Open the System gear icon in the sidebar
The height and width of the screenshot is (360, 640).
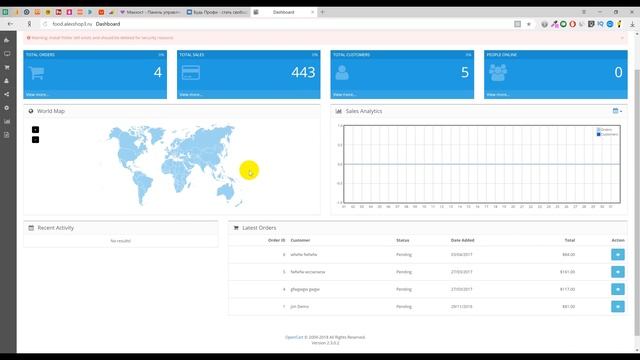pyautogui.click(x=7, y=108)
